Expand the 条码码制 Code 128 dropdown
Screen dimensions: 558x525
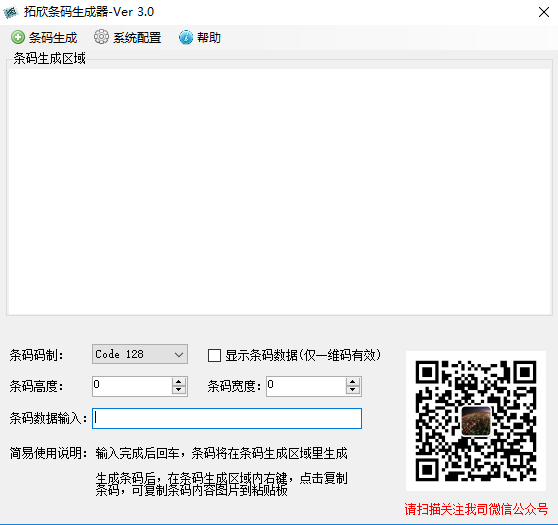(179, 355)
